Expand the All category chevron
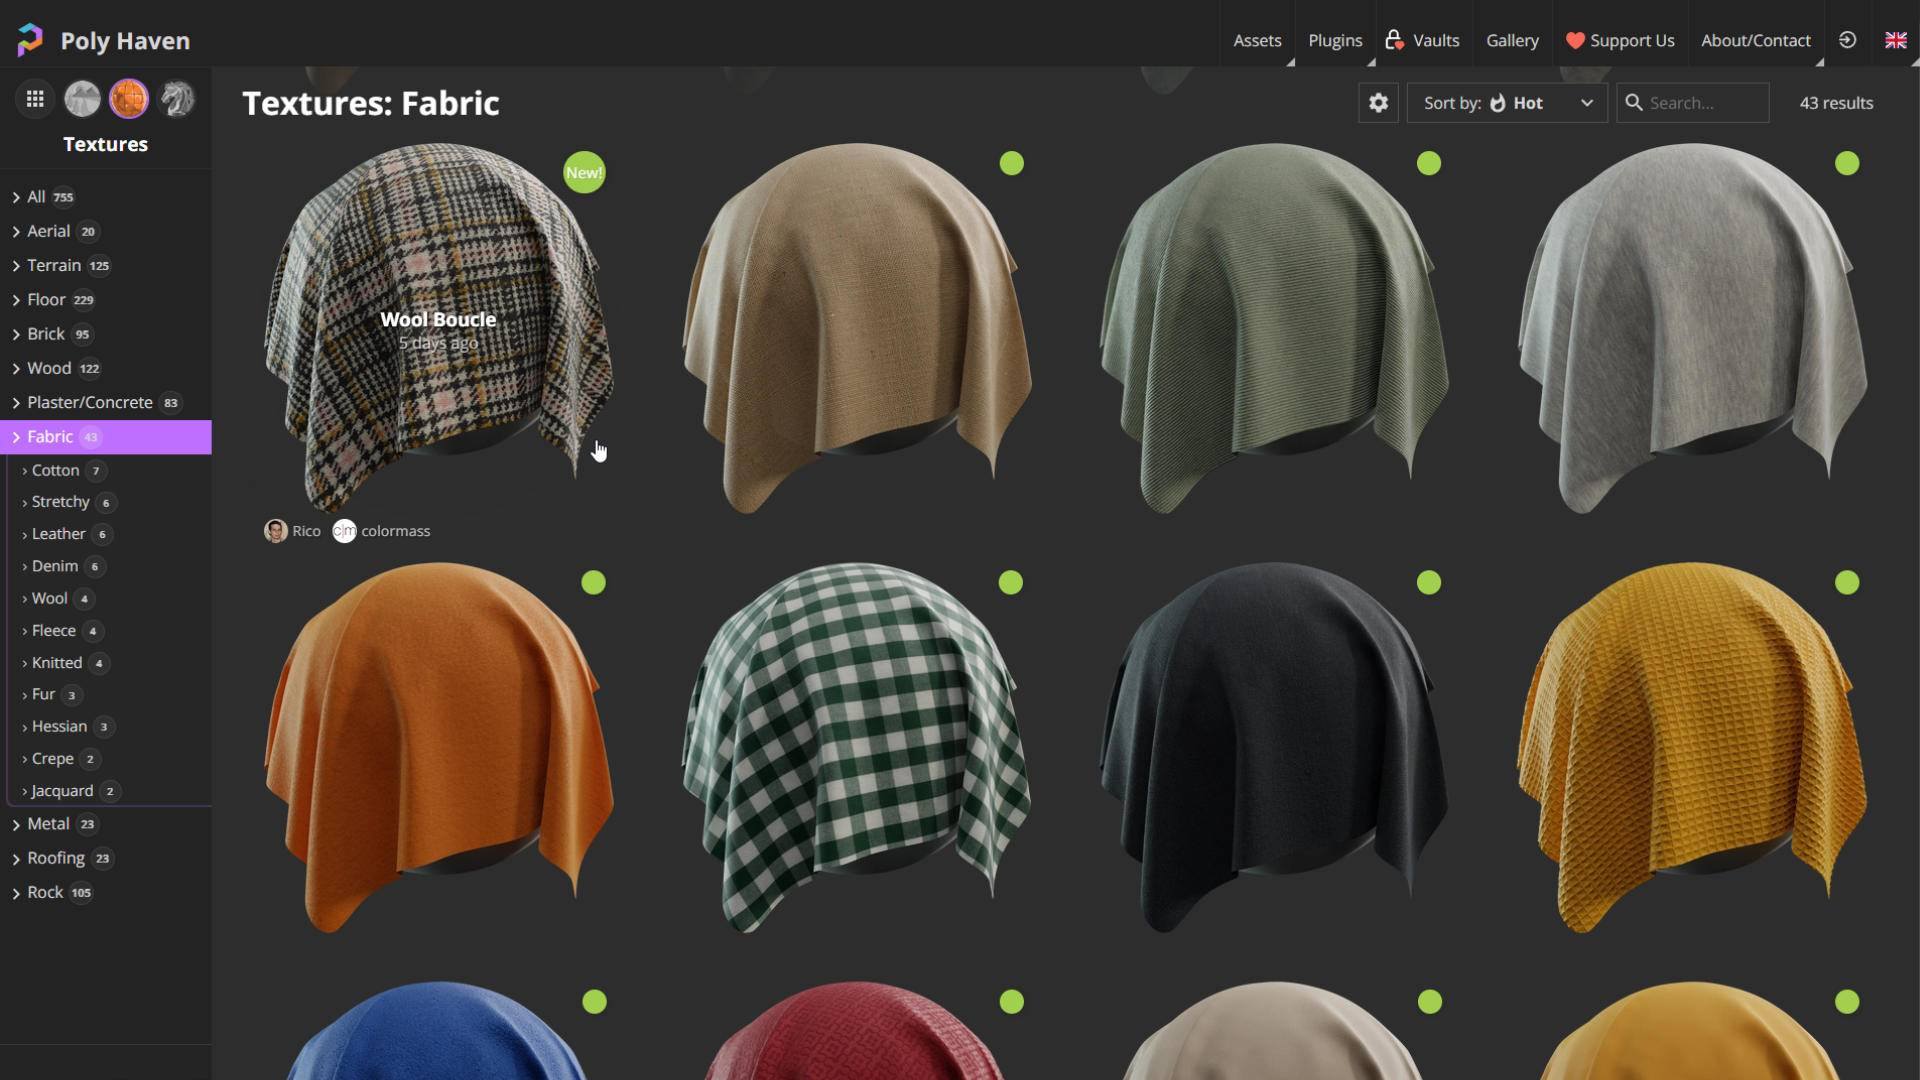 (16, 198)
